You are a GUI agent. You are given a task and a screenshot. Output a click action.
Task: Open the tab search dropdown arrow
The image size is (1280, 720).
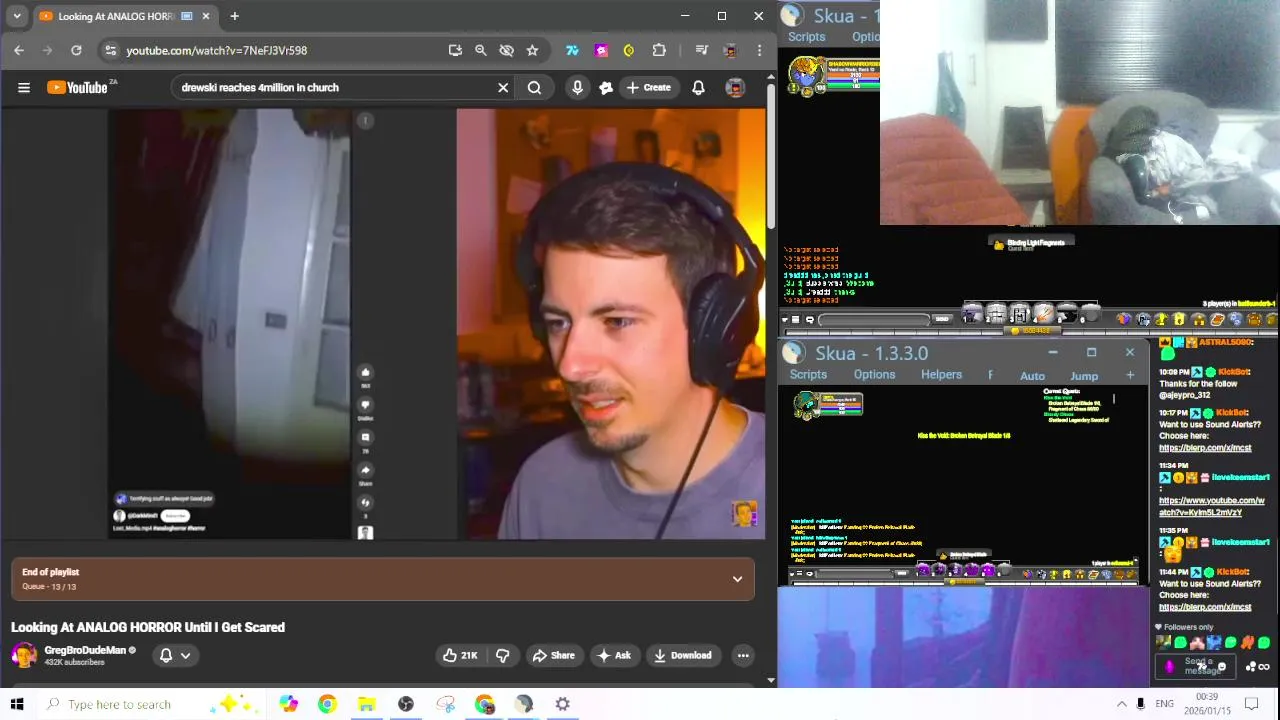pyautogui.click(x=17, y=16)
